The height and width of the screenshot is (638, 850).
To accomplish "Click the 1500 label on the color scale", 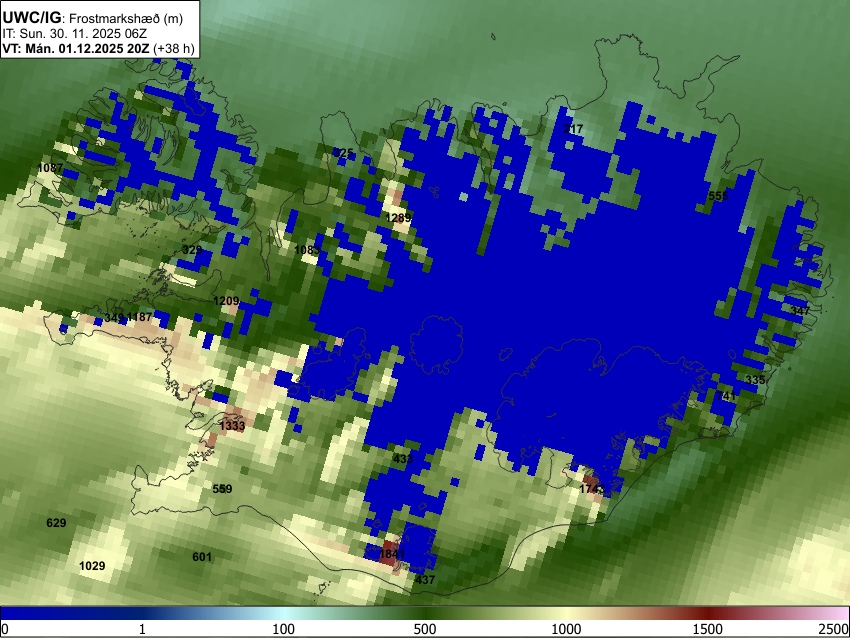I will pyautogui.click(x=708, y=629).
